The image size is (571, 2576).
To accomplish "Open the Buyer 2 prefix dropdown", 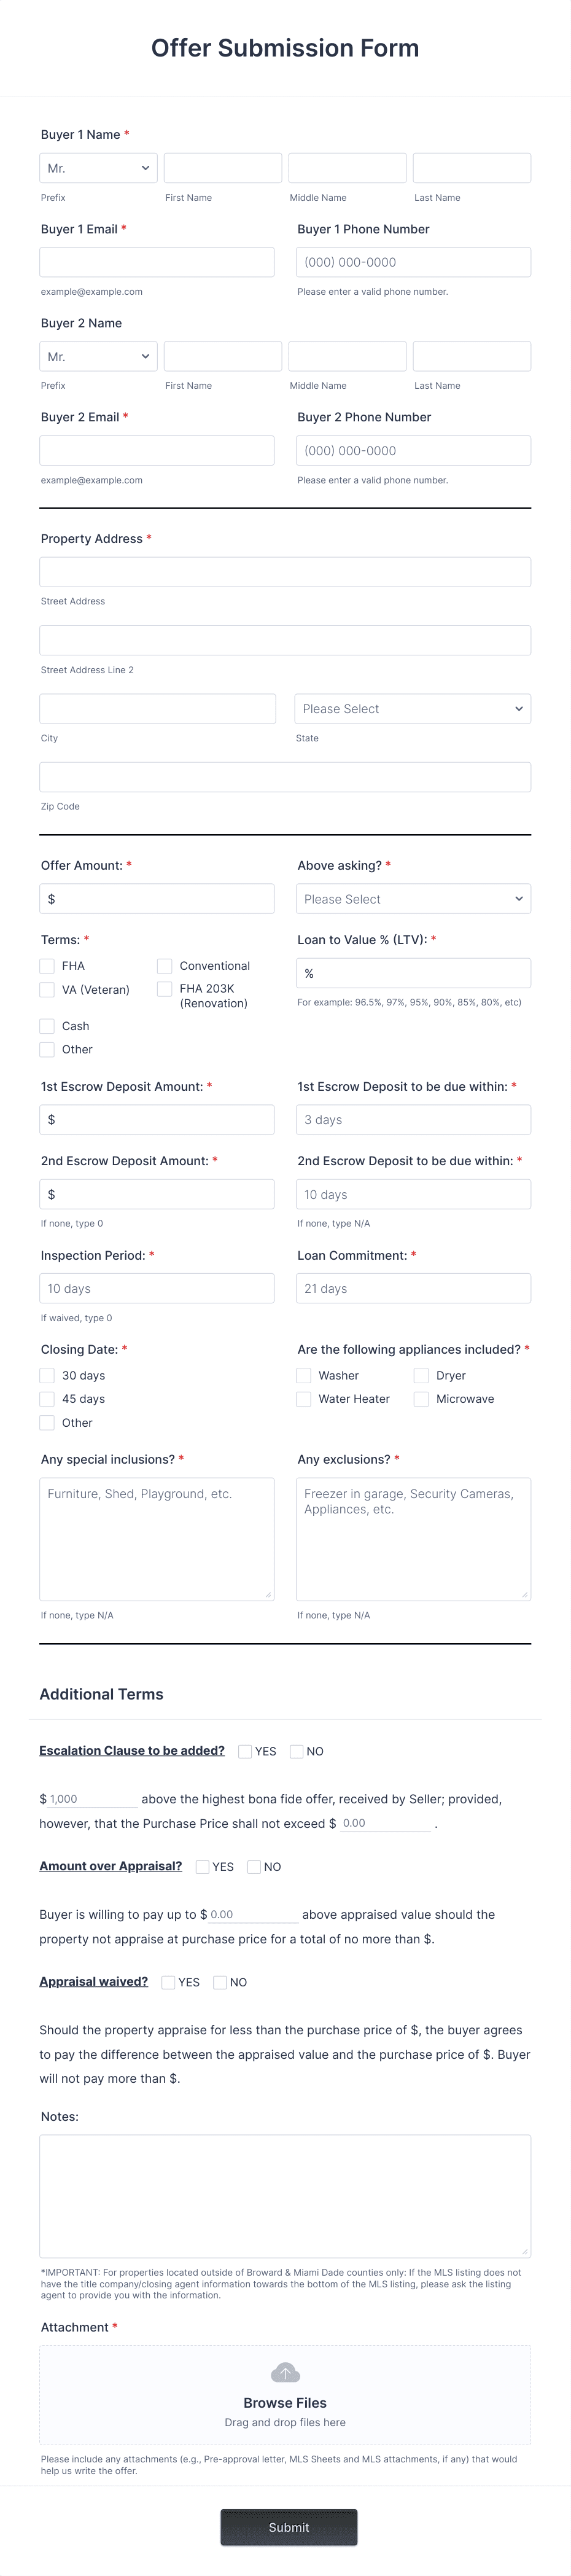I will tap(97, 355).
